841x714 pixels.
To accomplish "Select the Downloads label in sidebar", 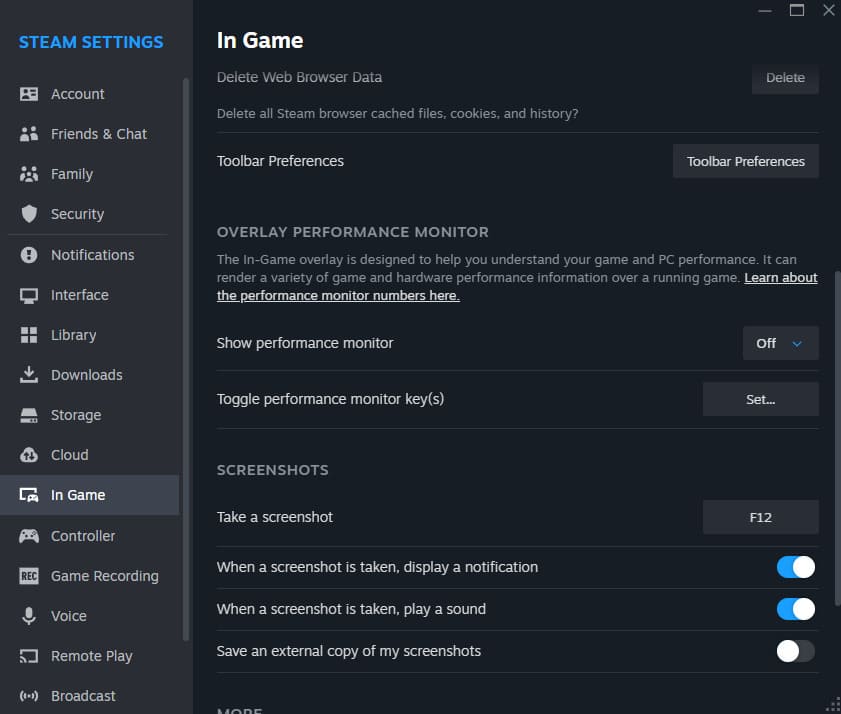I will (x=86, y=375).
